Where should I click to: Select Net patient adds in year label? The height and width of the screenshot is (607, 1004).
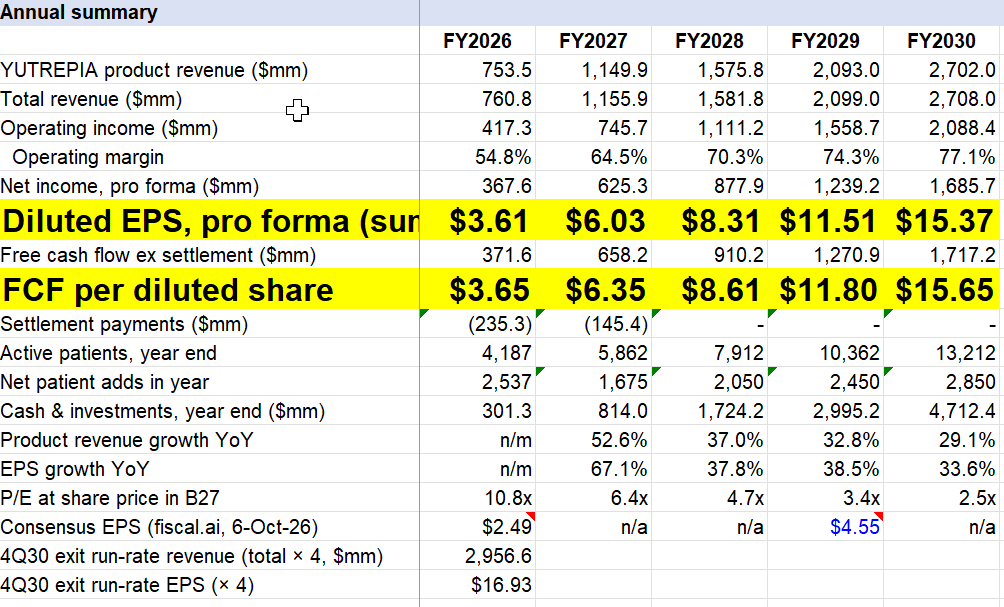209,382
